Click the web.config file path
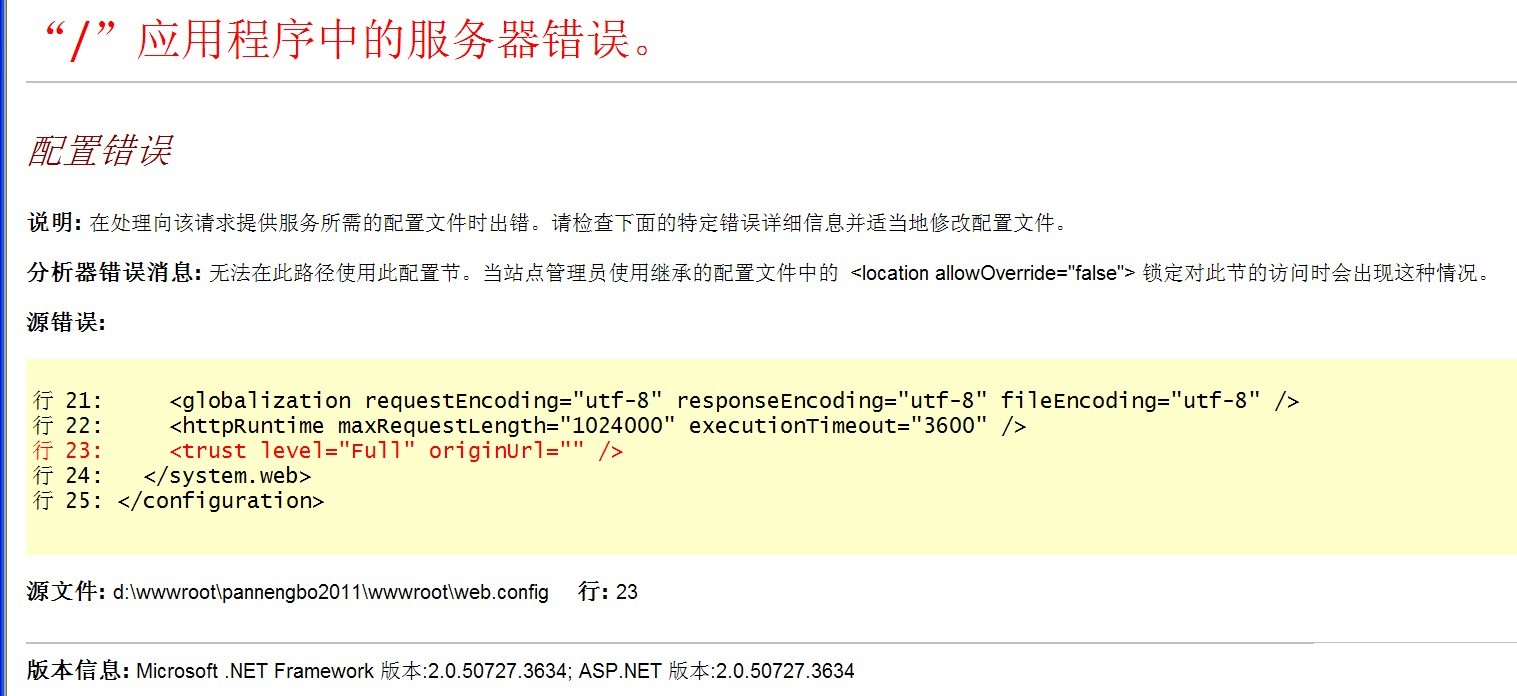Image resolution: width=1517 pixels, height=696 pixels. coord(330,592)
